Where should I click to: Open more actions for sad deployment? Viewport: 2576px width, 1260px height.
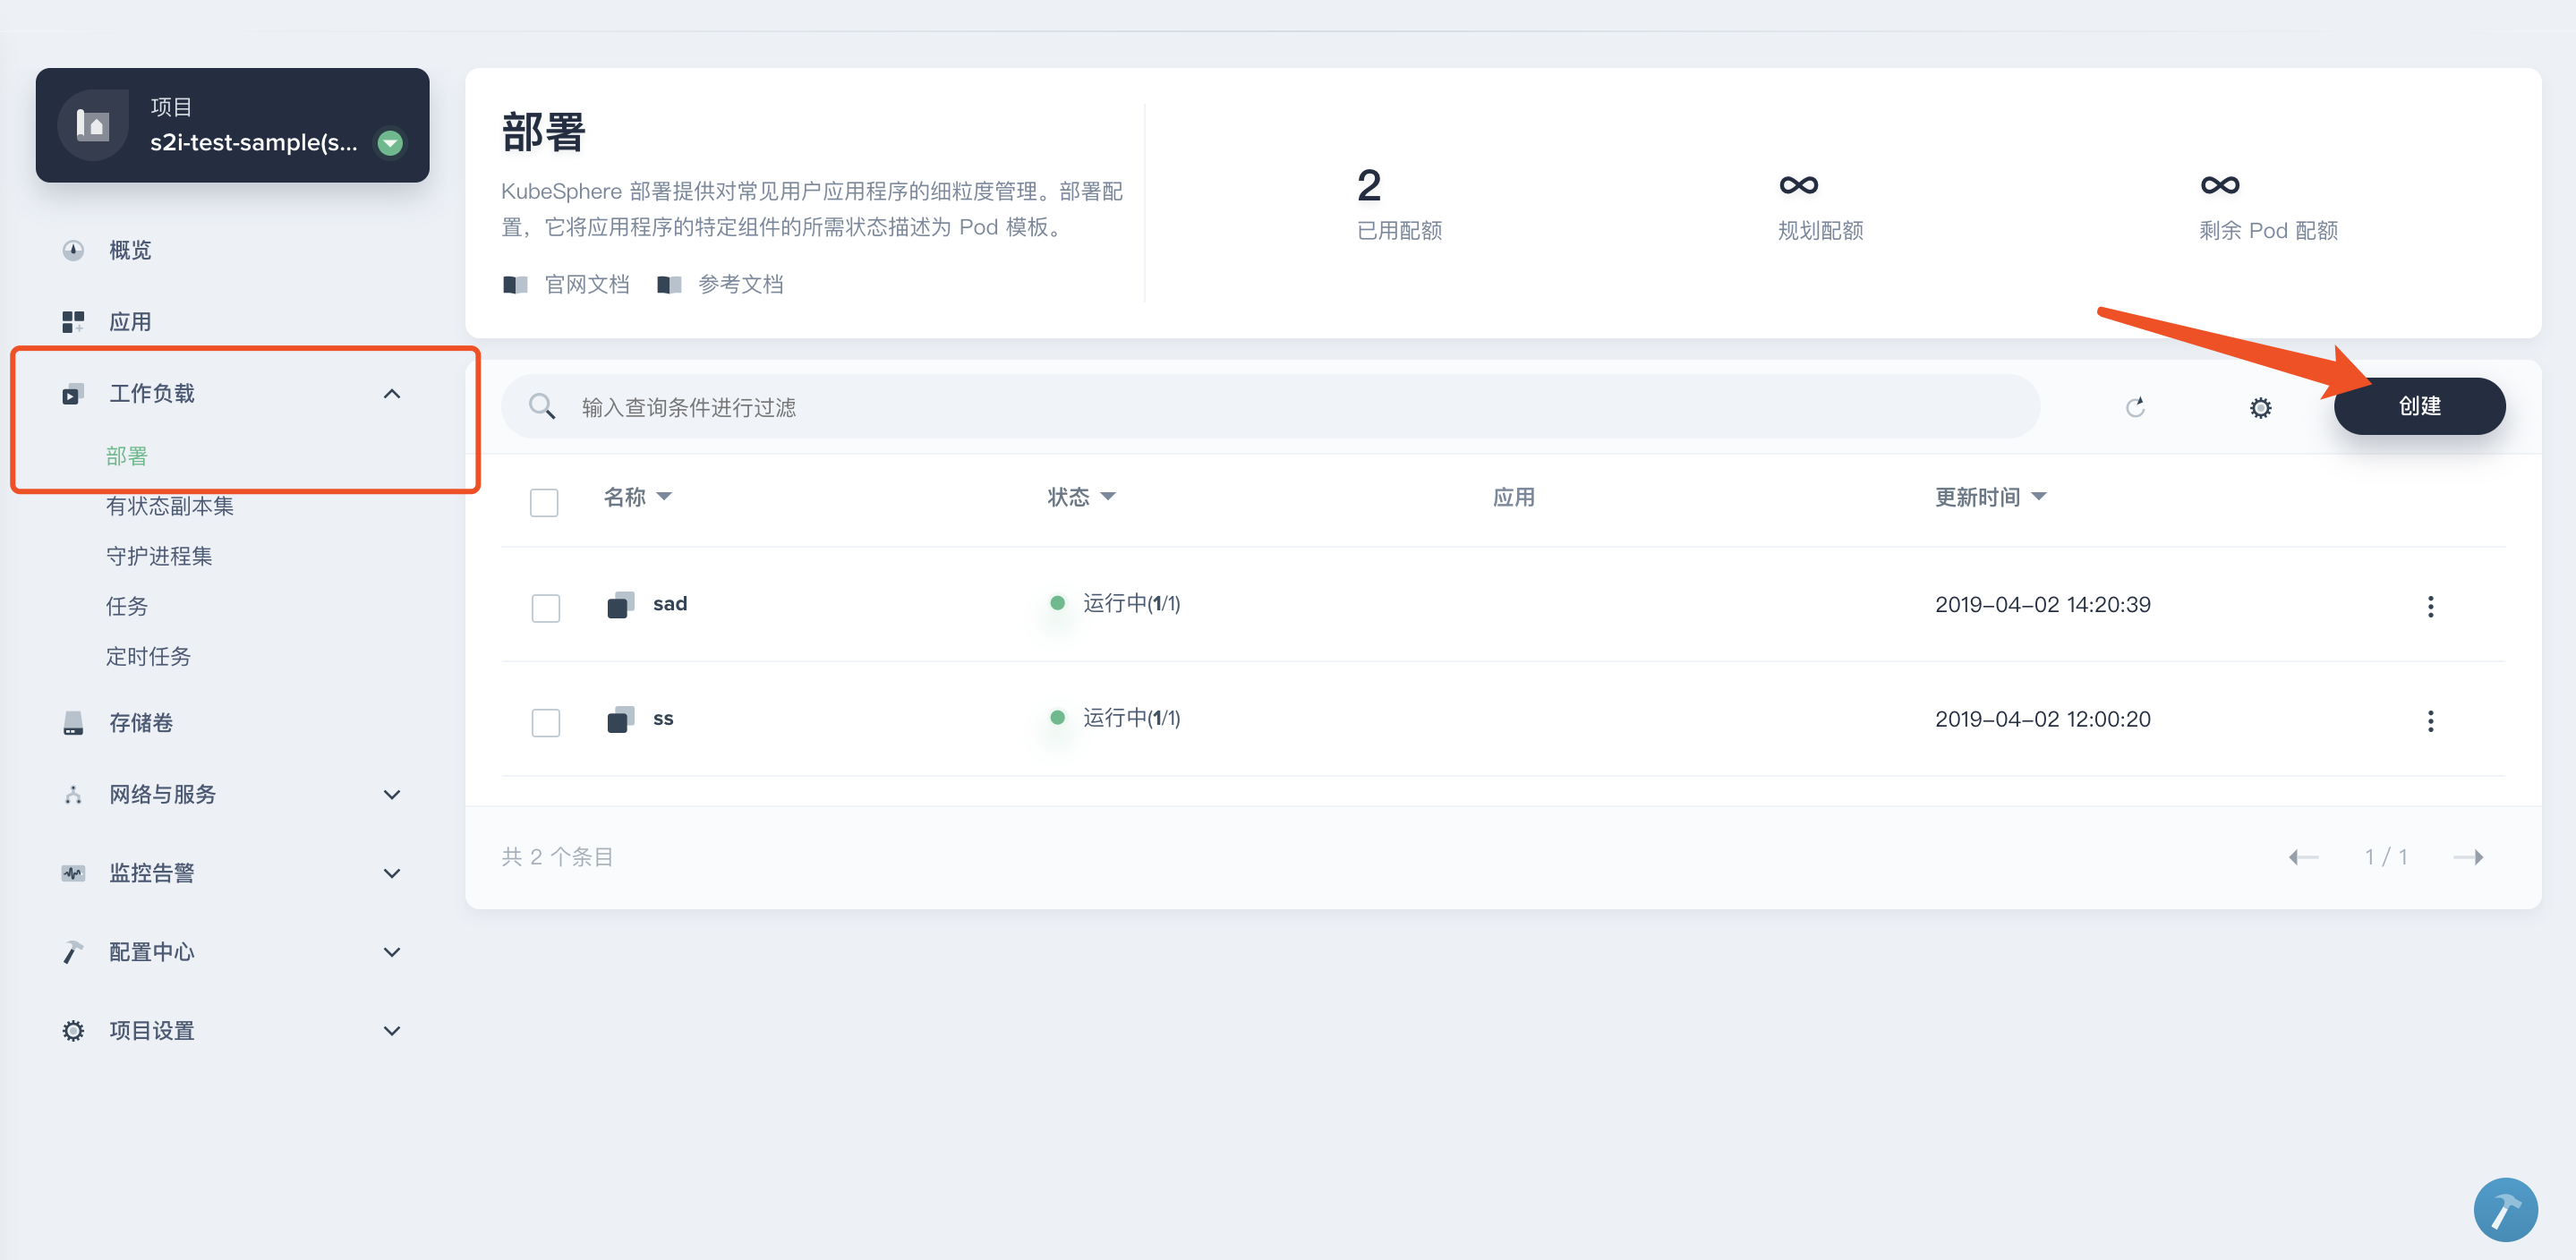[2430, 606]
